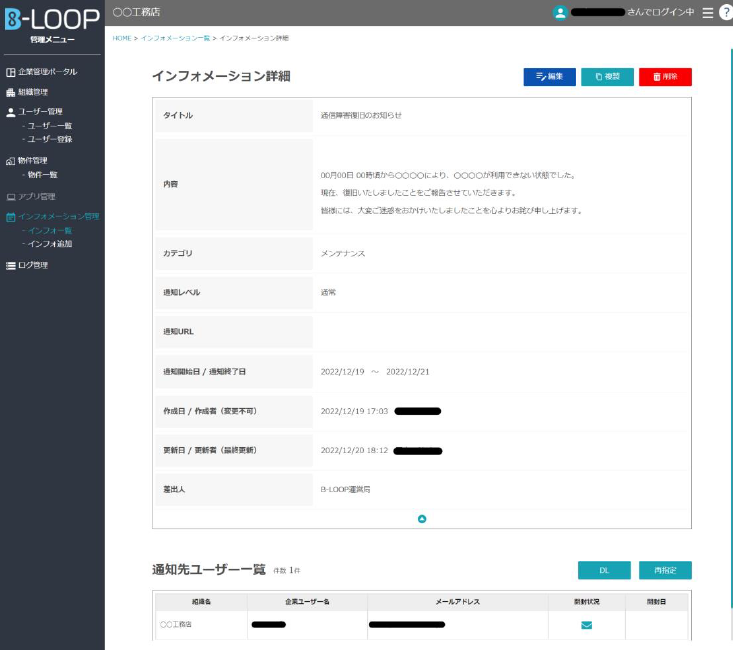Click the 企業管理ポータル sidebar icon
The width and height of the screenshot is (733, 650).
[x=11, y=72]
